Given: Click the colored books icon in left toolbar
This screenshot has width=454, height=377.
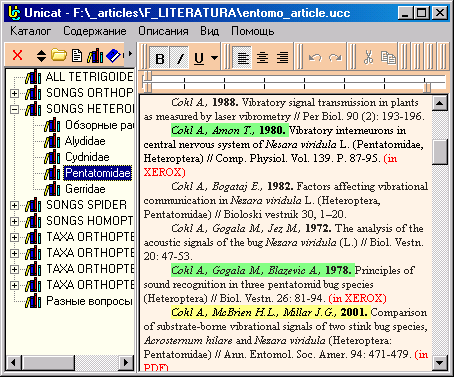Looking at the screenshot, I should (95, 56).
